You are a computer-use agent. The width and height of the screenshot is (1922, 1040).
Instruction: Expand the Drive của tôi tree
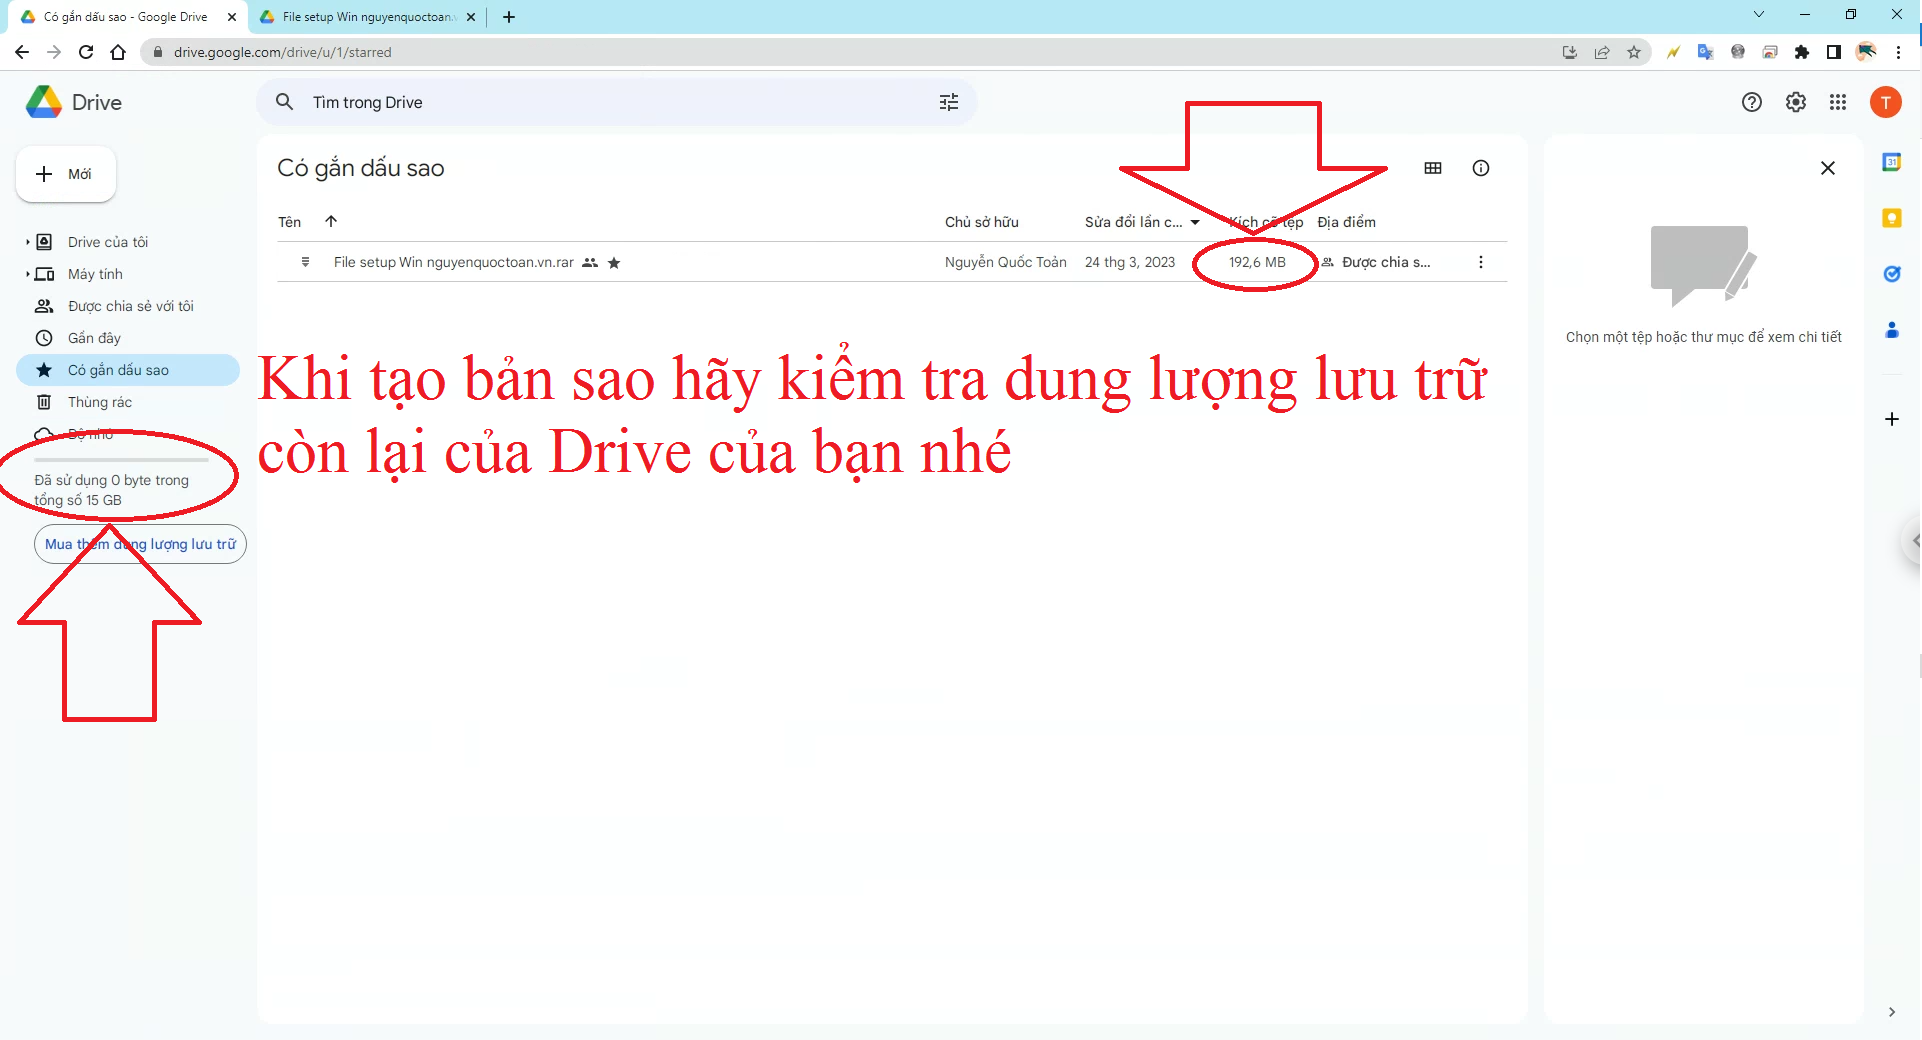tap(27, 242)
